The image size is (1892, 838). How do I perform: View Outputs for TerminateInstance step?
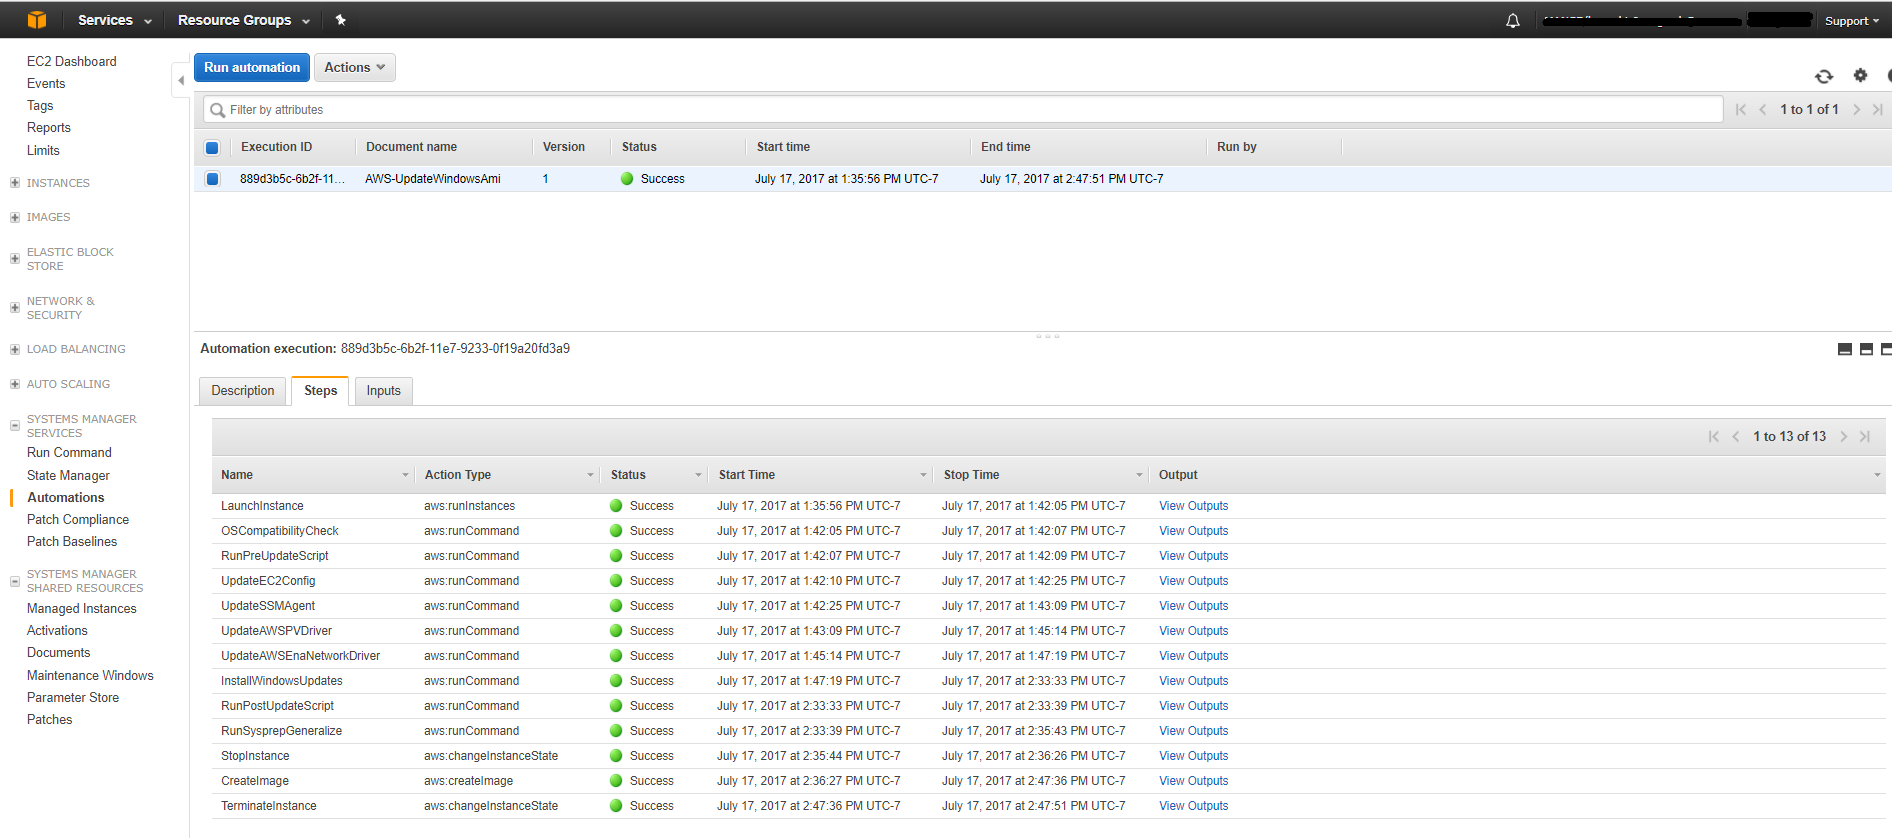1193,806
